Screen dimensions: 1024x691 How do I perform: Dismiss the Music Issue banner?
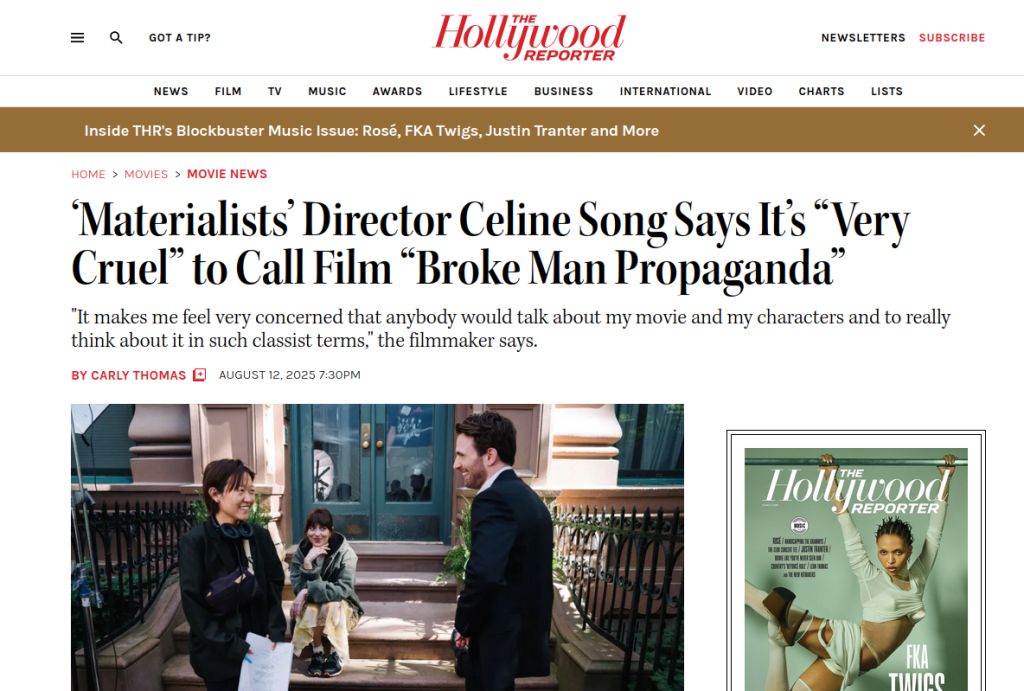point(979,131)
